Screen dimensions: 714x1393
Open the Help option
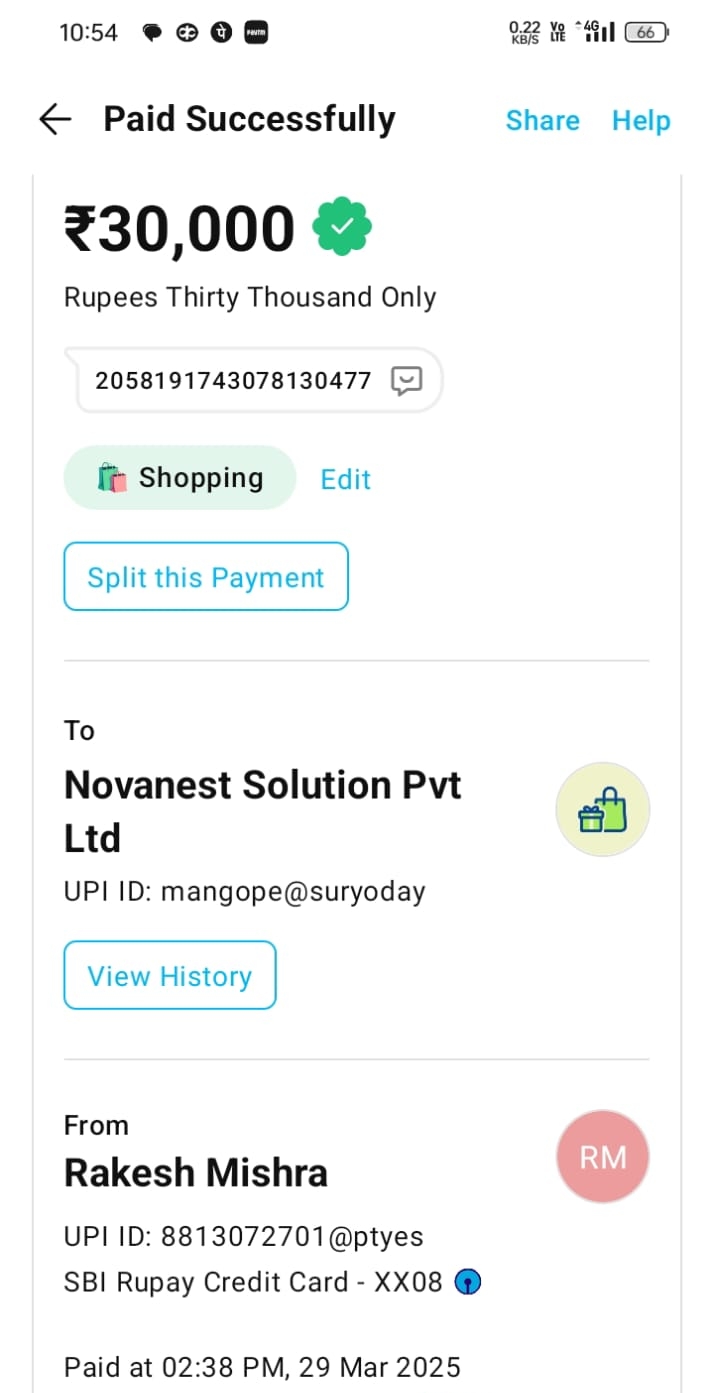point(641,120)
